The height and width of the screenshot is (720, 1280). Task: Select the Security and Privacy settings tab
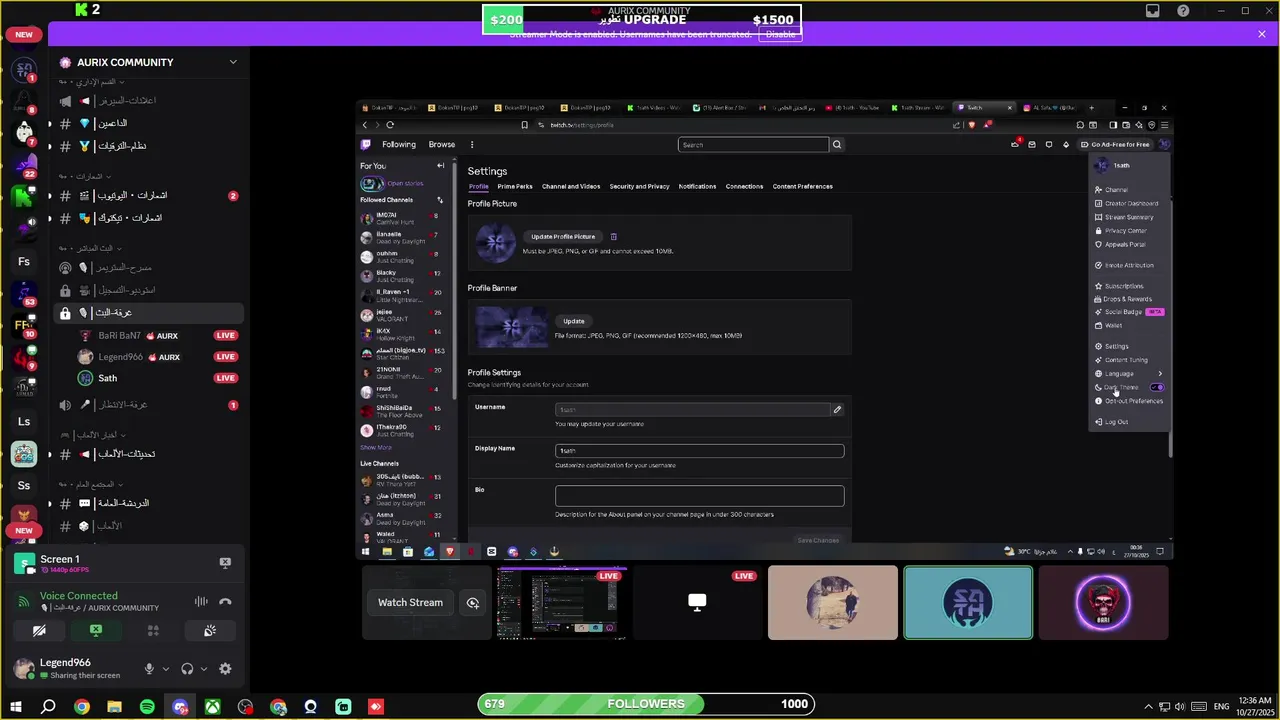(639, 186)
